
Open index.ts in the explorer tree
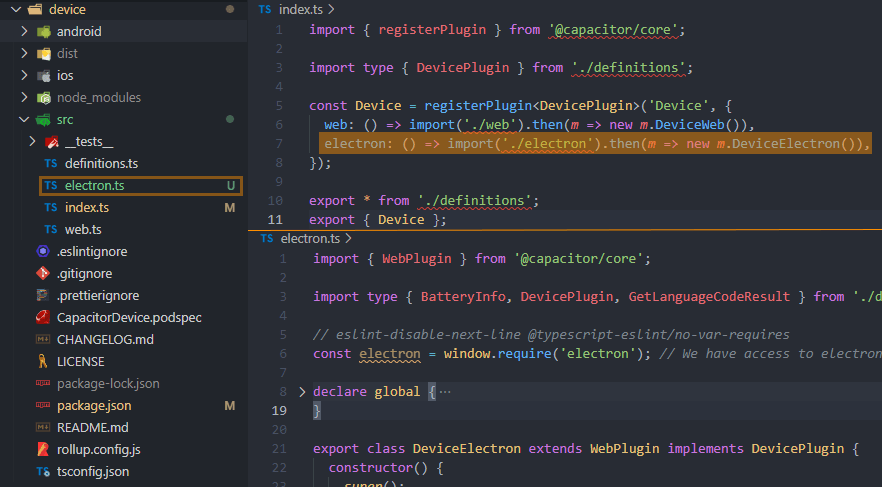(x=87, y=207)
